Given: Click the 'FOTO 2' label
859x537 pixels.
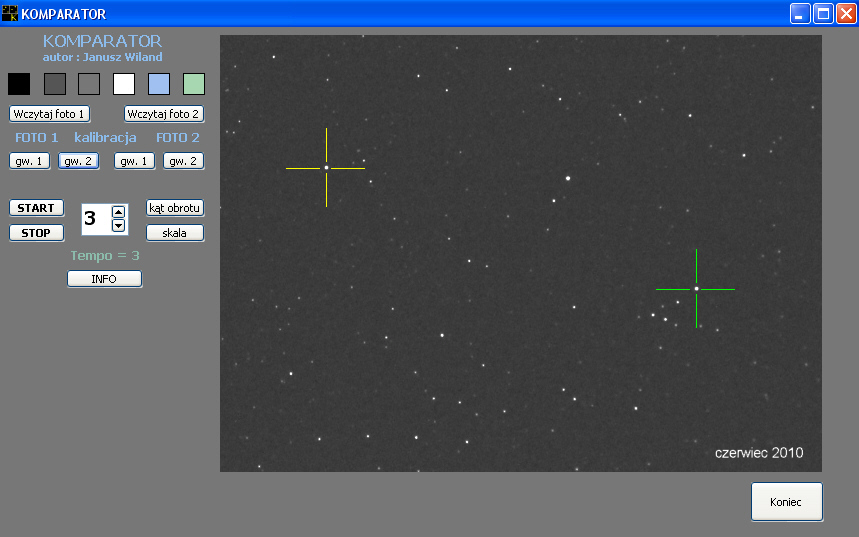Looking at the screenshot, I should click(177, 138).
